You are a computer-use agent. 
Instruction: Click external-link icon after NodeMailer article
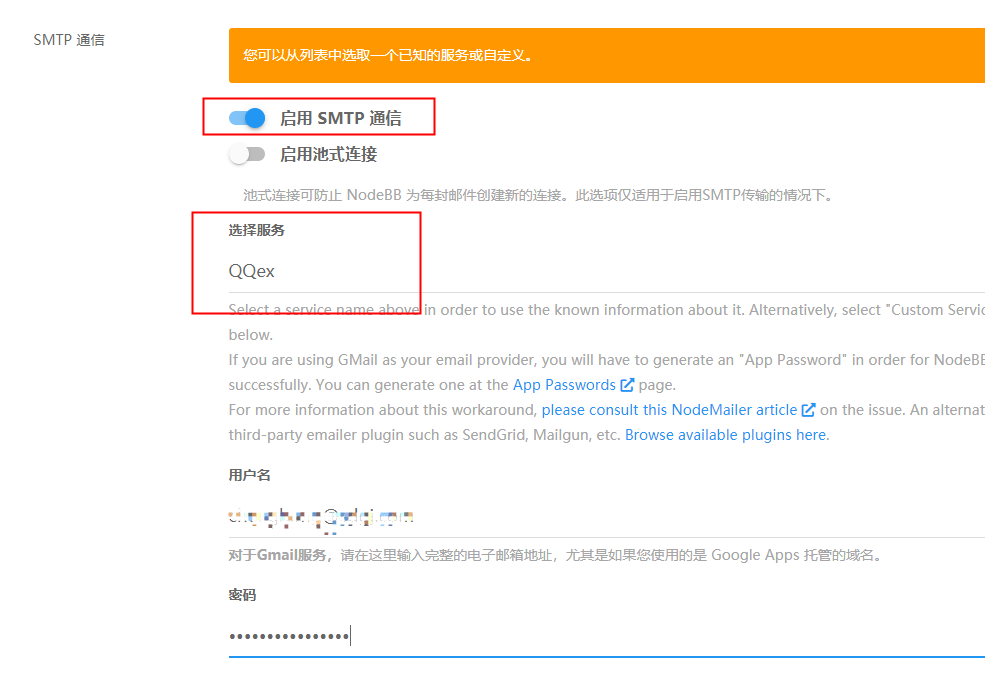tap(808, 410)
